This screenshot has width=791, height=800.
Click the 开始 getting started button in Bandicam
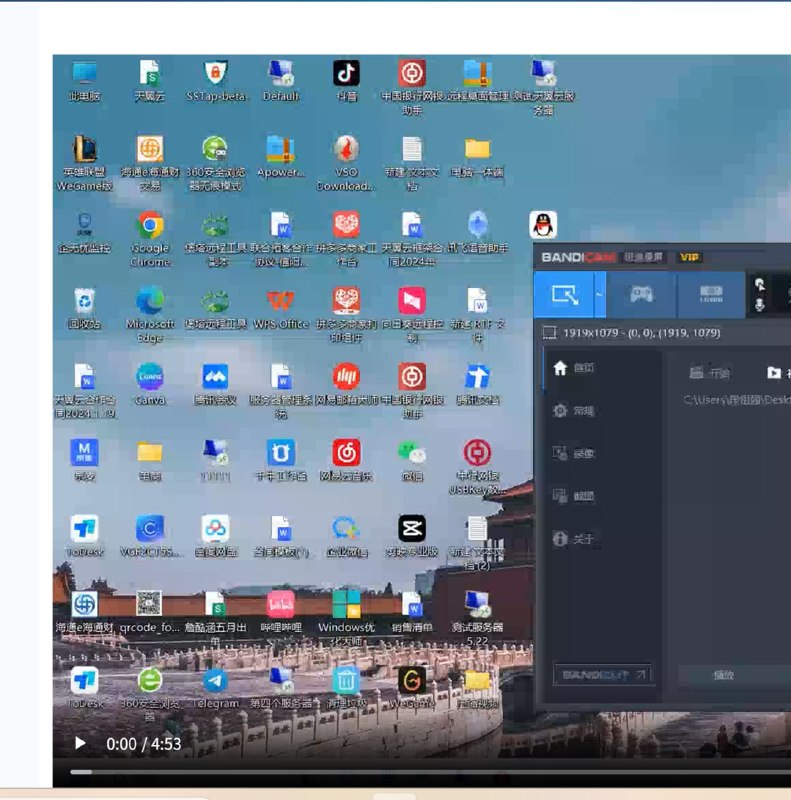coord(709,373)
